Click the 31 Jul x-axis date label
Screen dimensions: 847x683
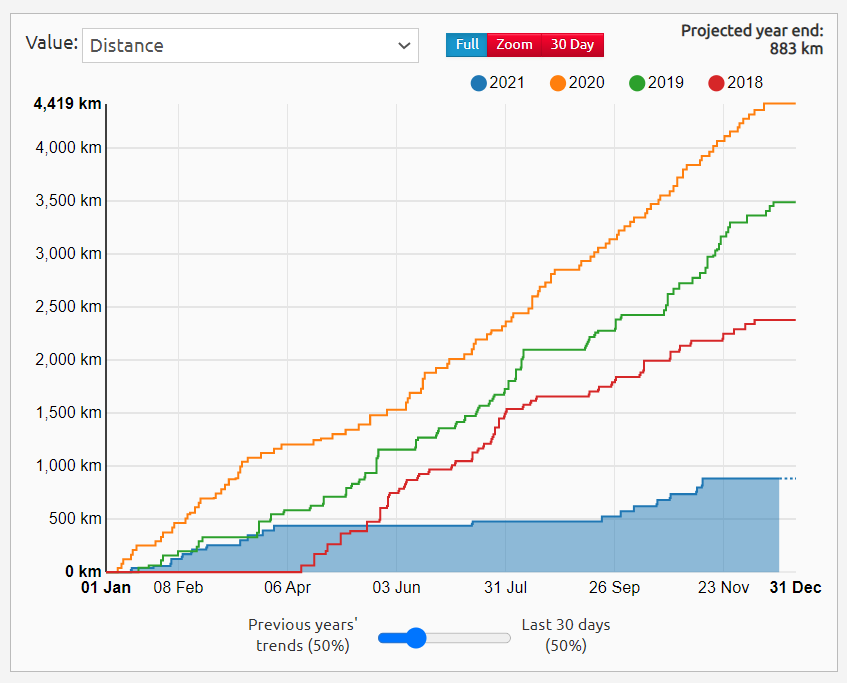(x=505, y=588)
